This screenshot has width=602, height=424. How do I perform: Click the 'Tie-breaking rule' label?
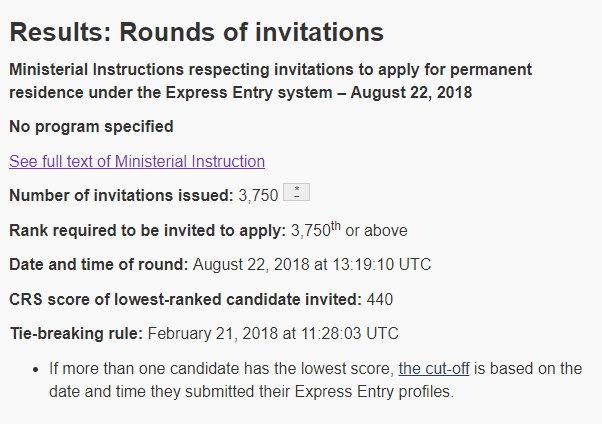76,333
